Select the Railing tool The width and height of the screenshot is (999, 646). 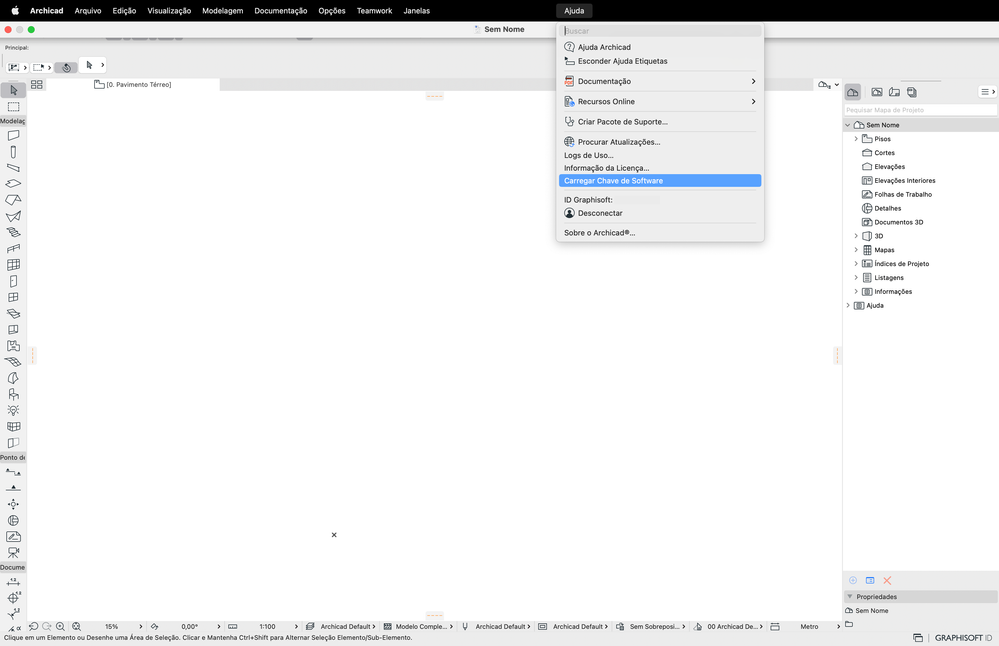click(13, 248)
